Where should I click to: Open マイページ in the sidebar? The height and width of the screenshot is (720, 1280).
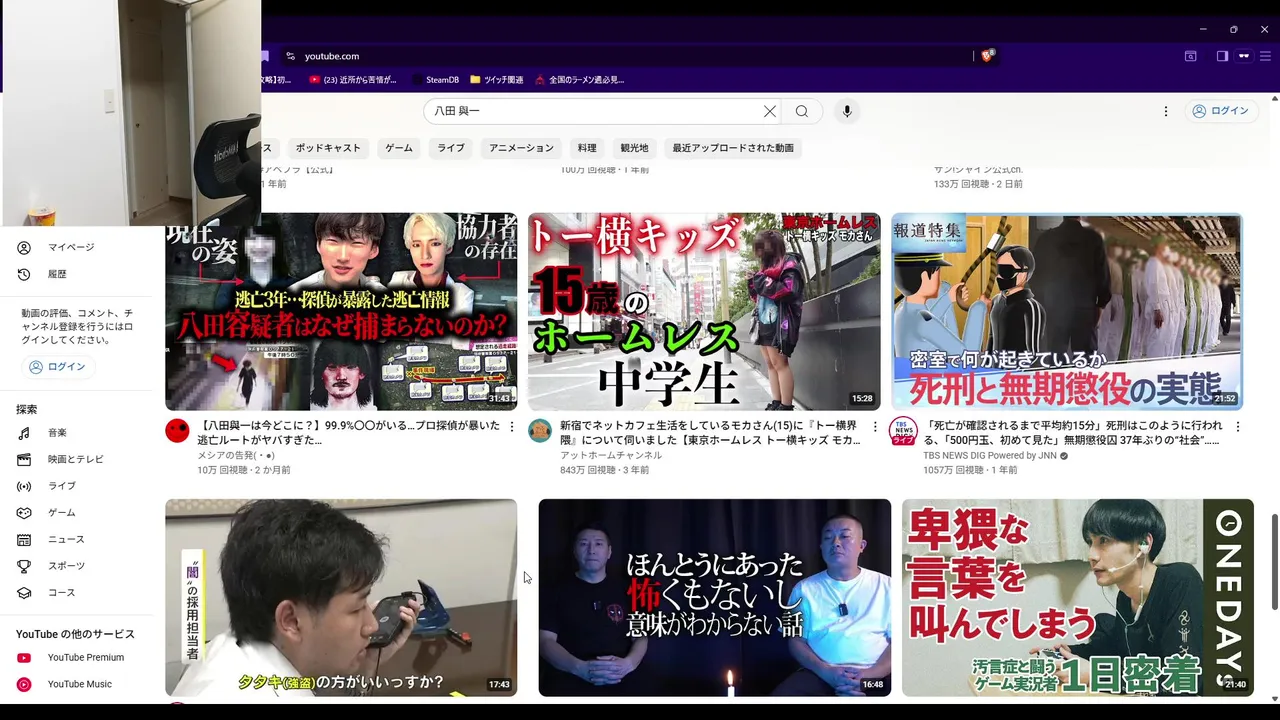pyautogui.click(x=70, y=247)
